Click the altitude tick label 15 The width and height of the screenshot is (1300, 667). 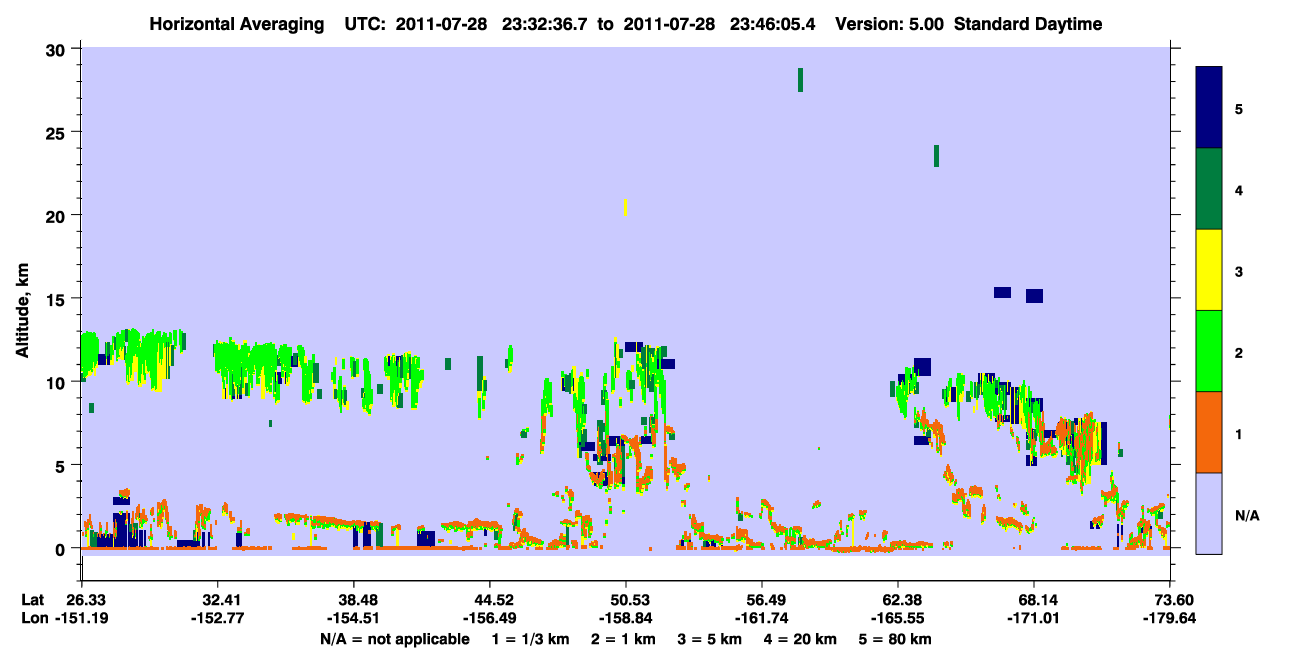coord(57,299)
